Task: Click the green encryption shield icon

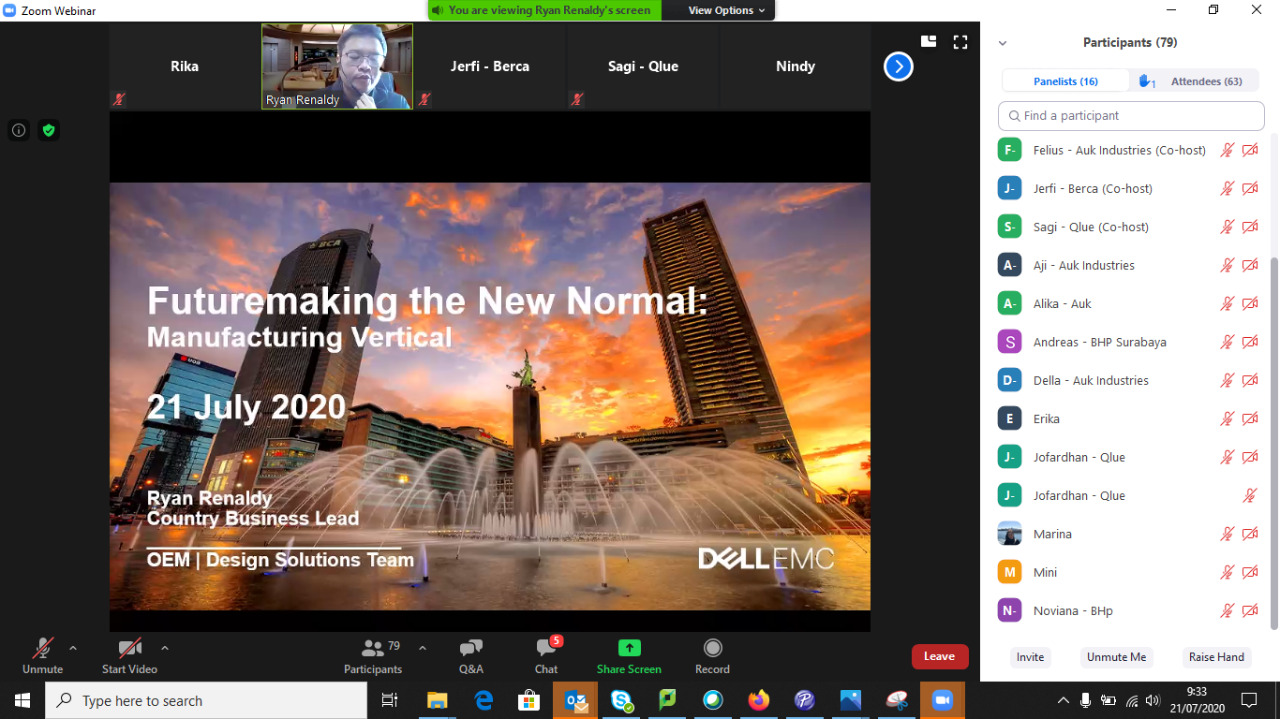Action: [x=48, y=130]
